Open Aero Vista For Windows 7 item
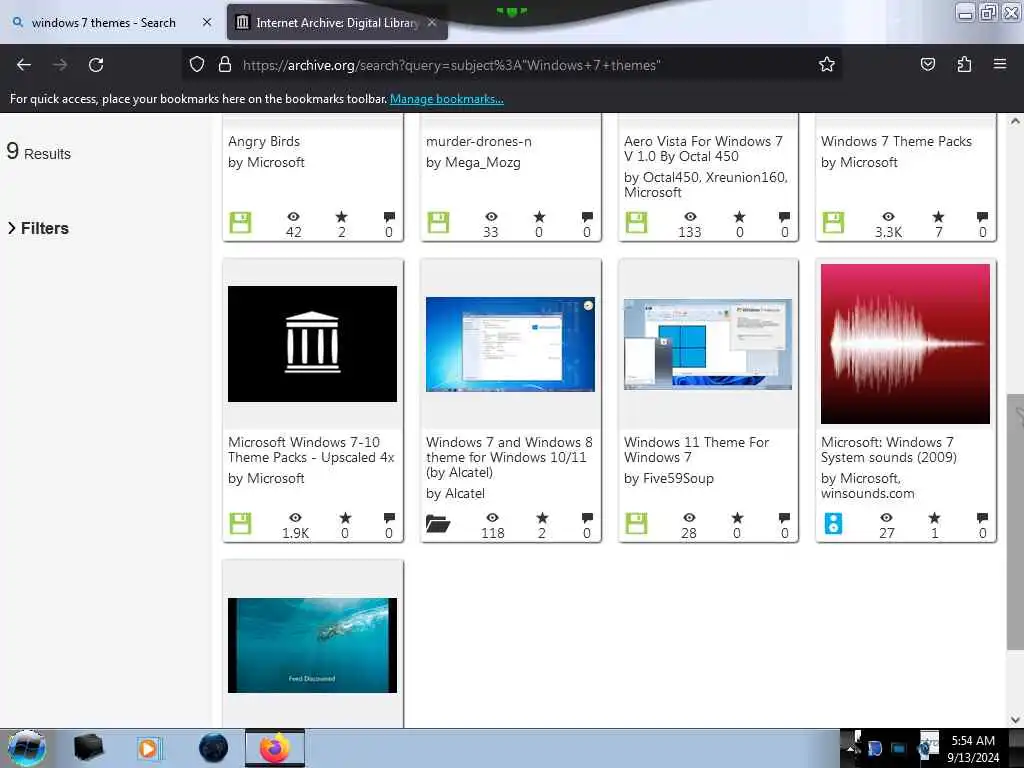Viewport: 1024px width, 768px height. tap(703, 149)
